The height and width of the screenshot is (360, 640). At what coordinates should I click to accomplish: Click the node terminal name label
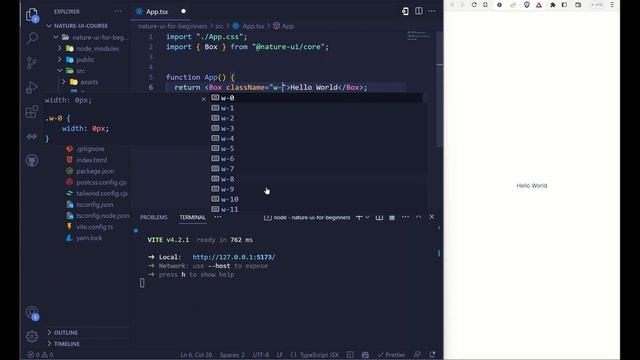312,218
